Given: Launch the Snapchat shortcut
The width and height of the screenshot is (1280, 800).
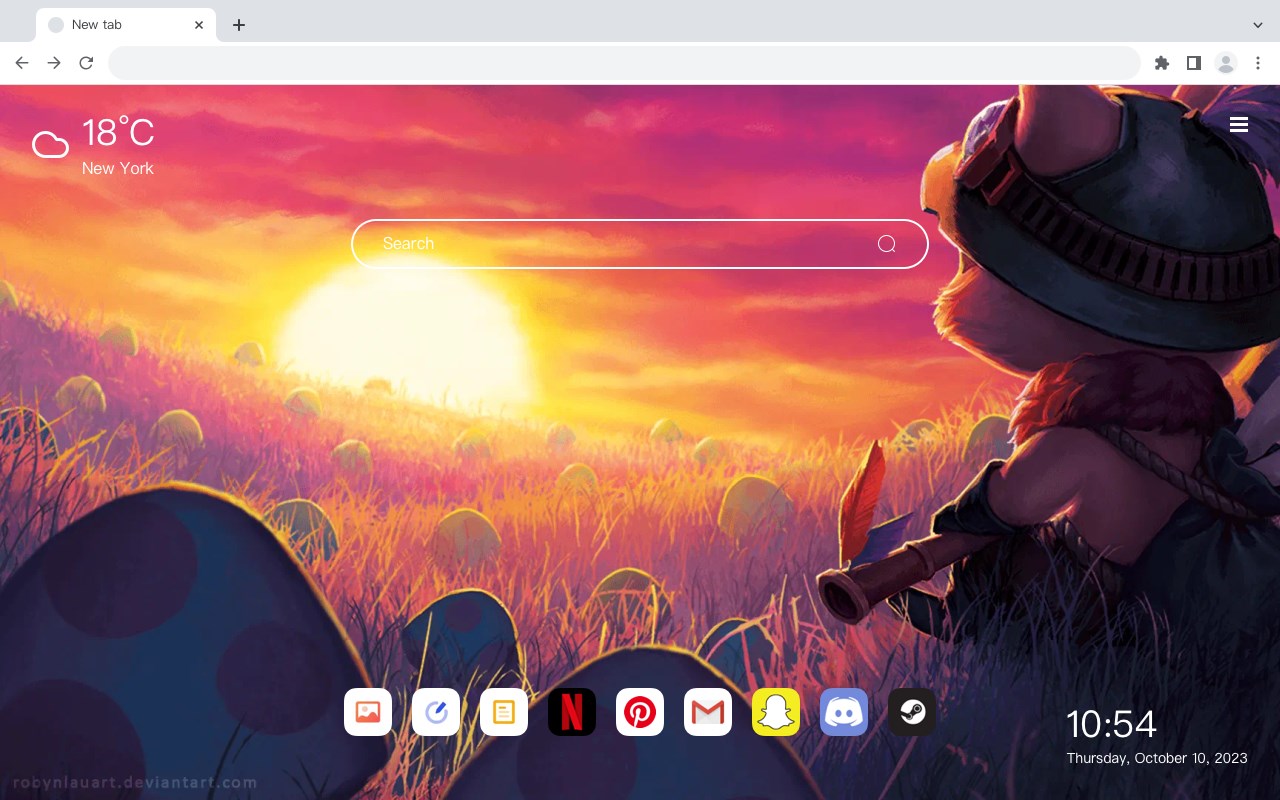Looking at the screenshot, I should click(x=776, y=712).
